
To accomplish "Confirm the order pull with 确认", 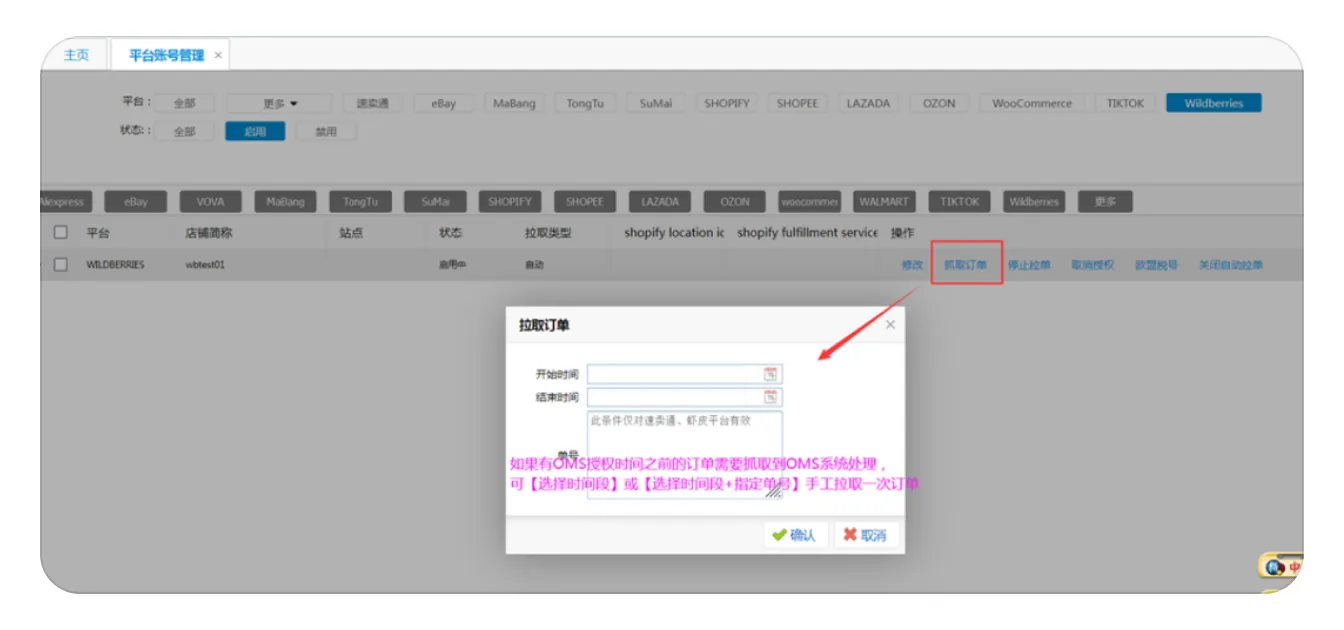I will 794,535.
